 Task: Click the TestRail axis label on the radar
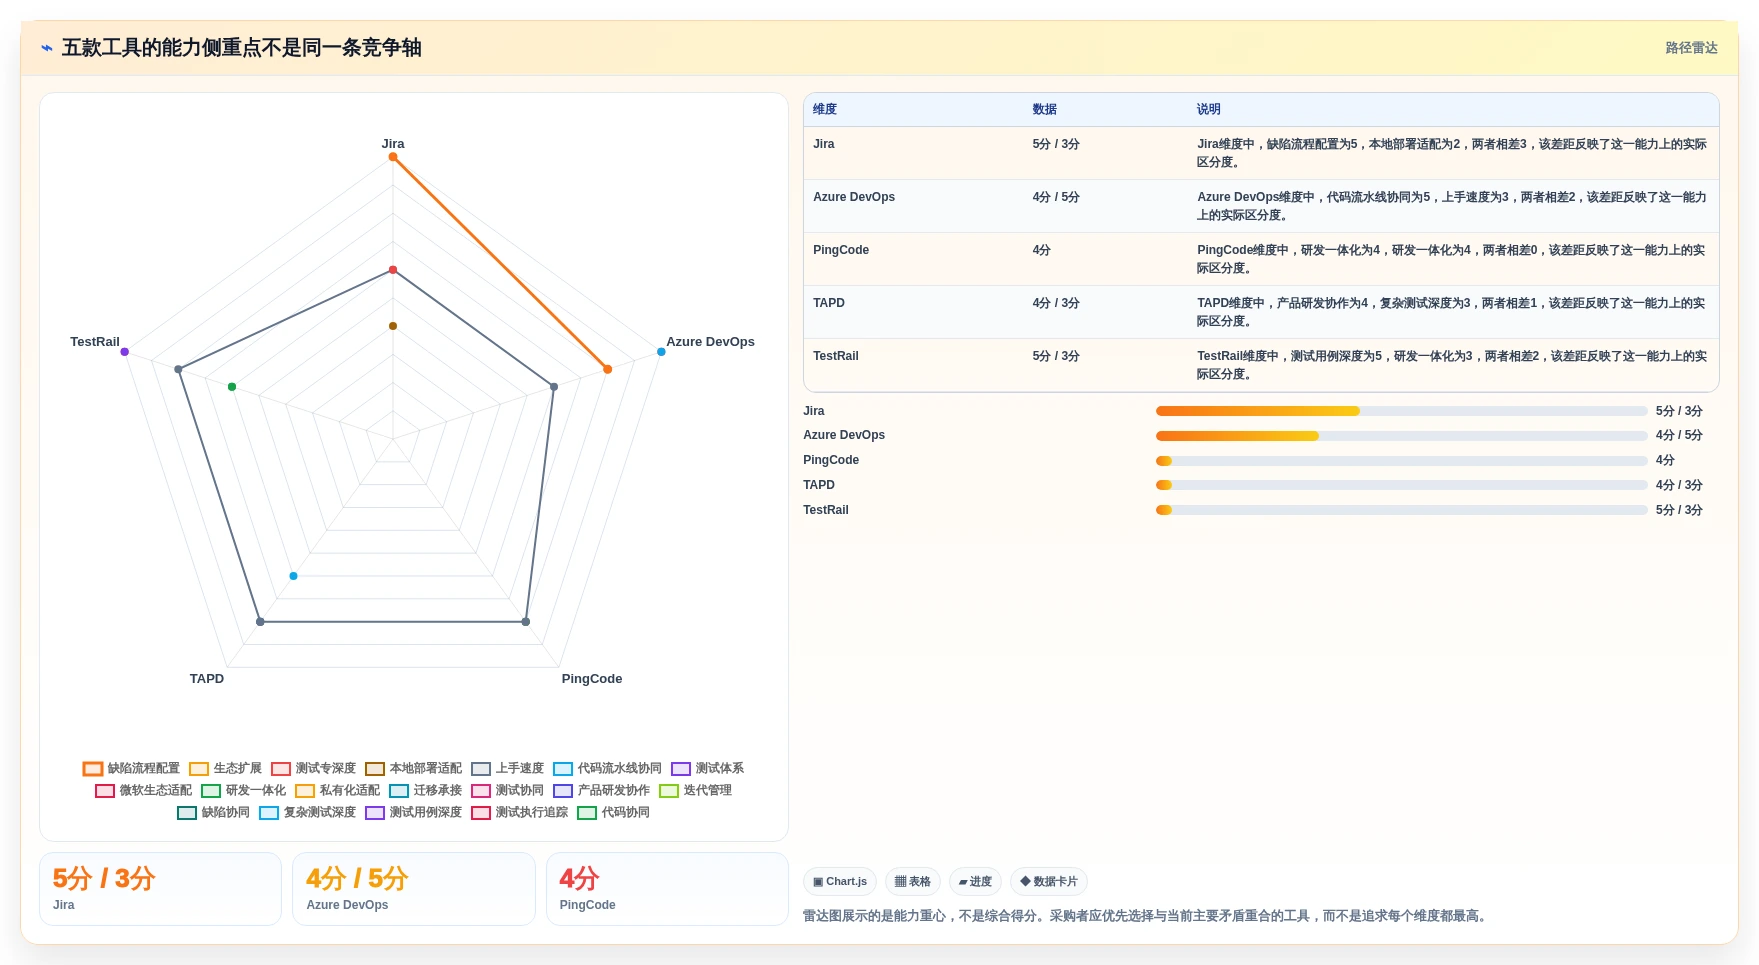95,342
